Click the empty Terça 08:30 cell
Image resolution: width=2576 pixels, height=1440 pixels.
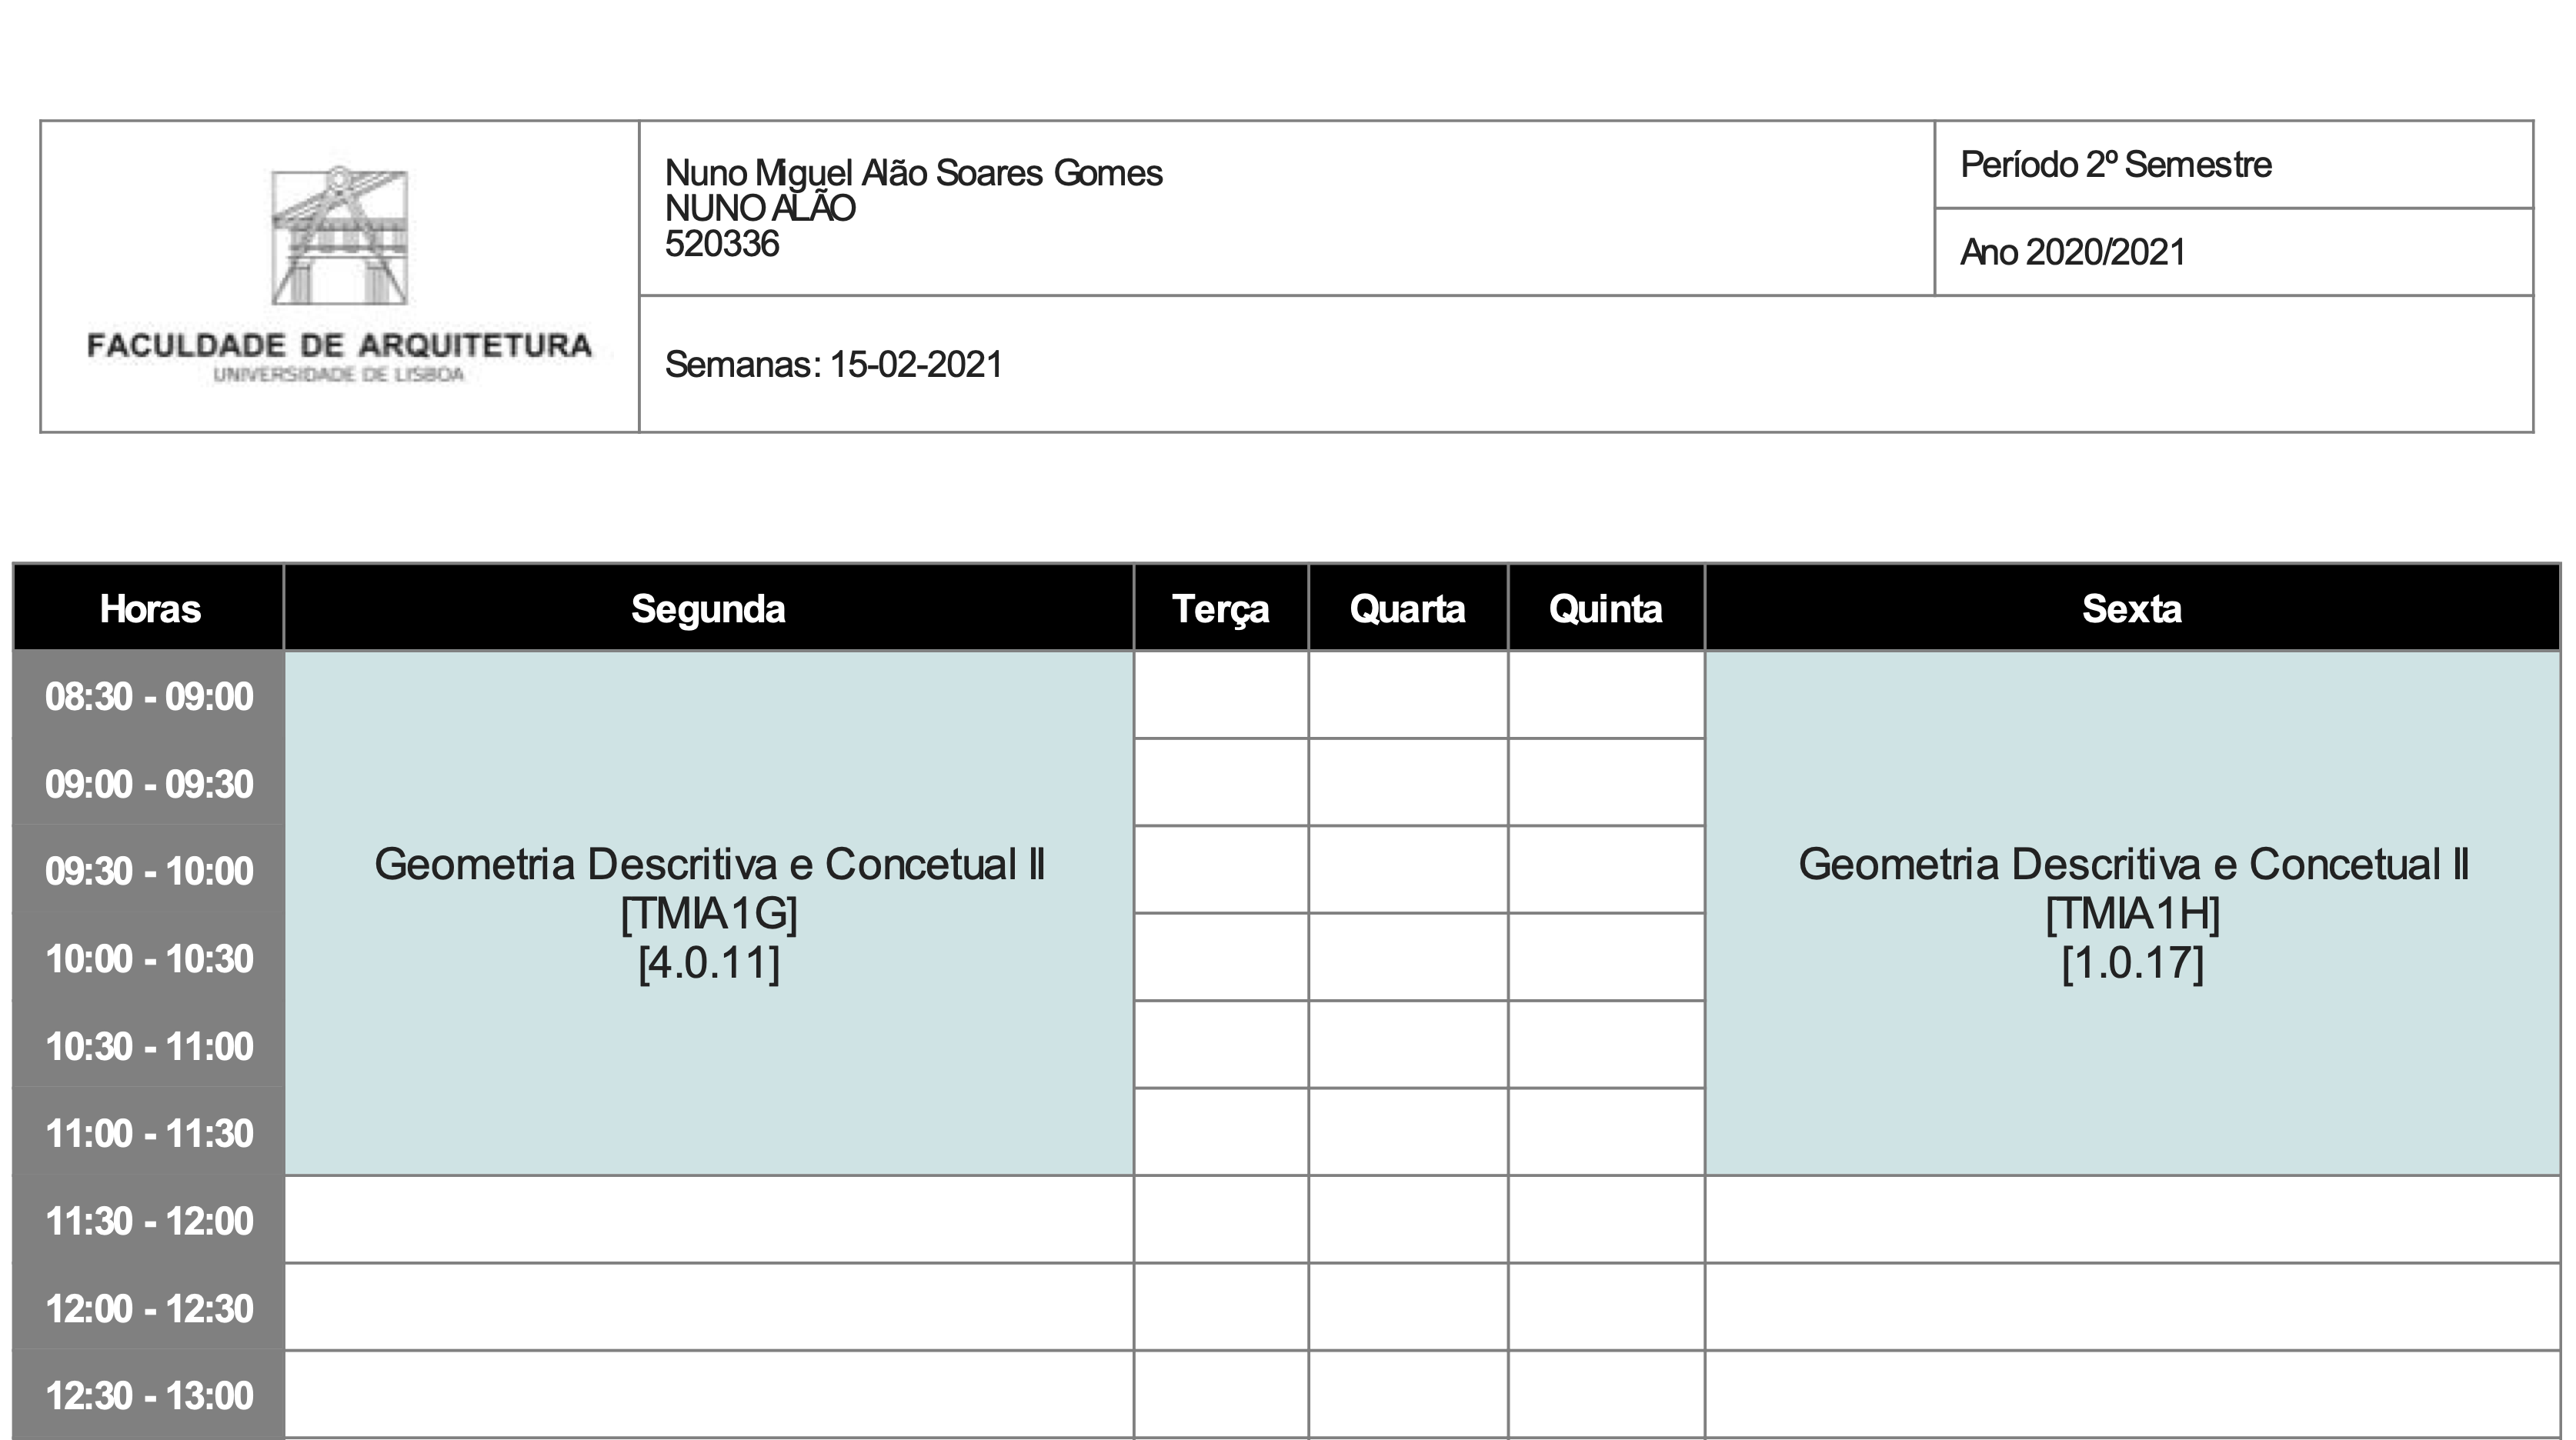[1220, 695]
